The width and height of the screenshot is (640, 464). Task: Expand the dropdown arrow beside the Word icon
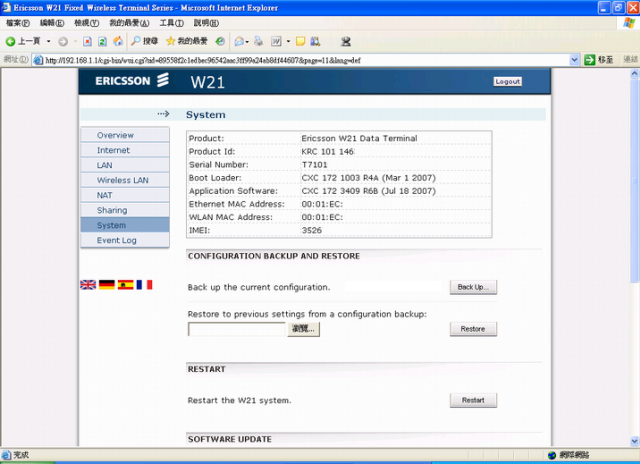tap(288, 41)
